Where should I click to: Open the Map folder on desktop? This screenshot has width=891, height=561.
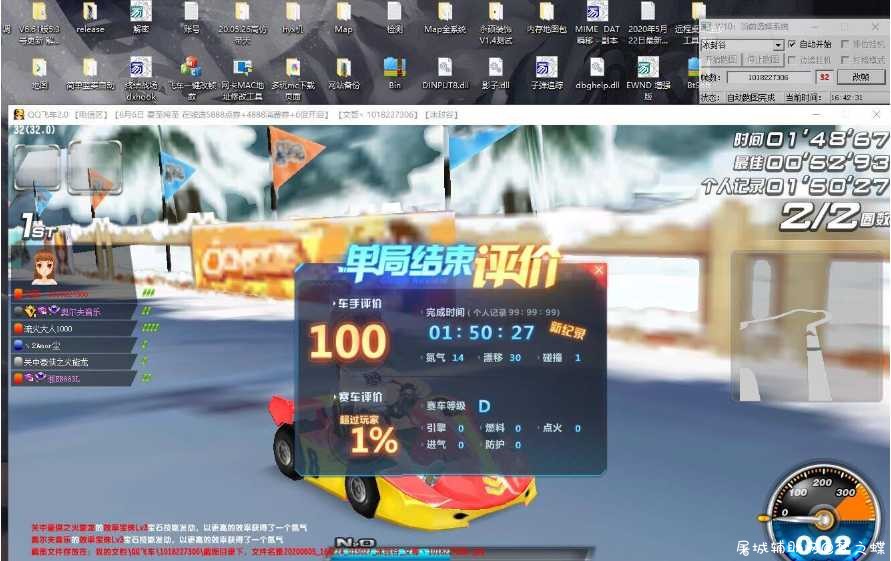[x=343, y=18]
